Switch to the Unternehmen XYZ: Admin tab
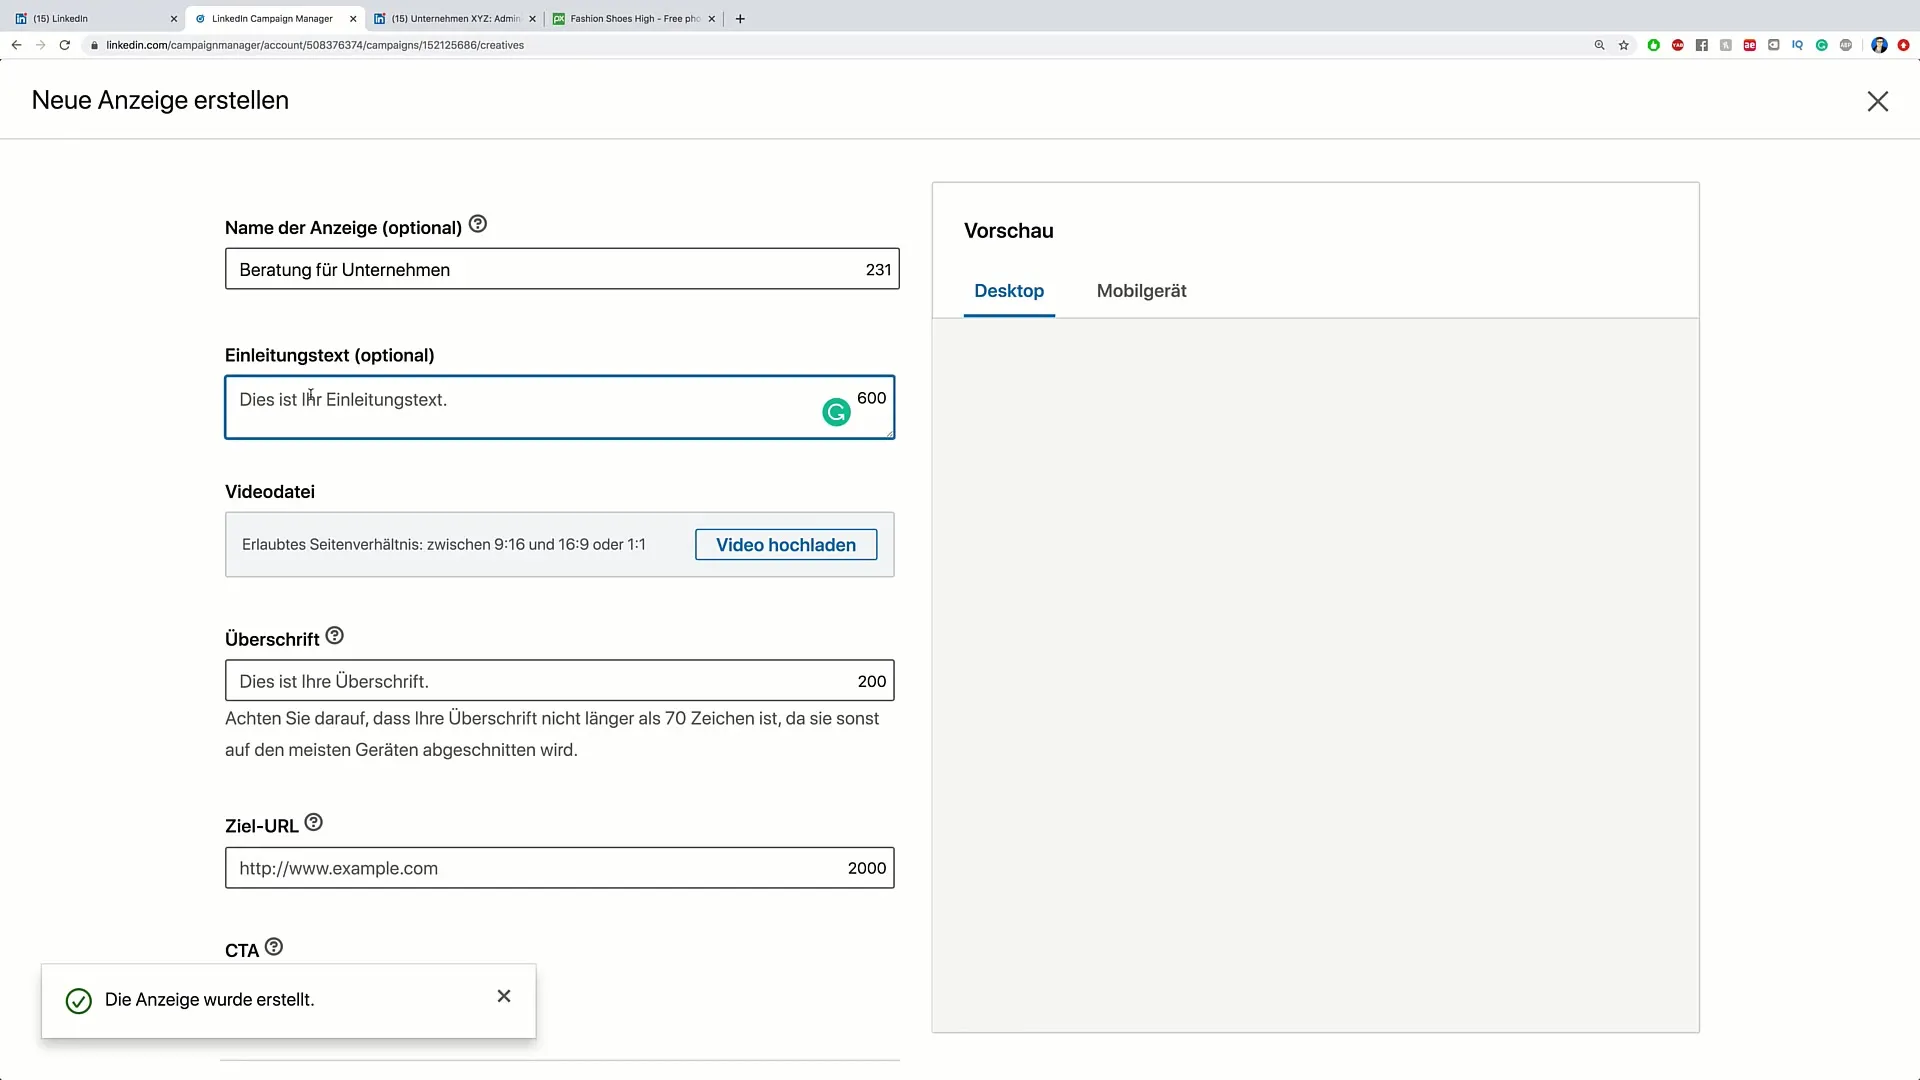1920x1080 pixels. (455, 18)
